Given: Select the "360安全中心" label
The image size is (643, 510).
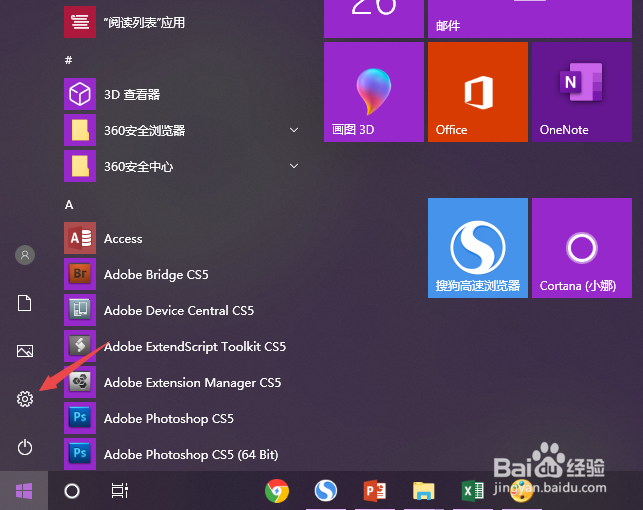Looking at the screenshot, I should click(138, 166).
